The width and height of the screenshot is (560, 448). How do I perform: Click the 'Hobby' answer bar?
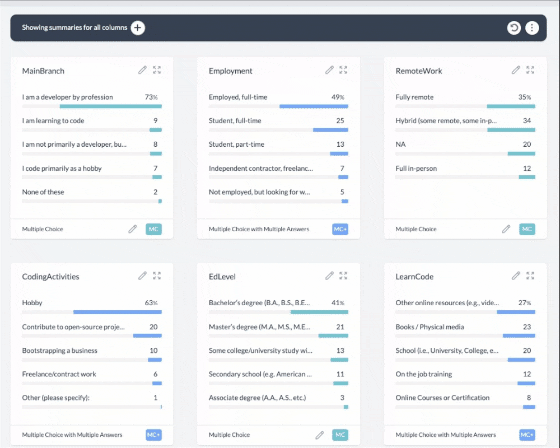point(92,312)
